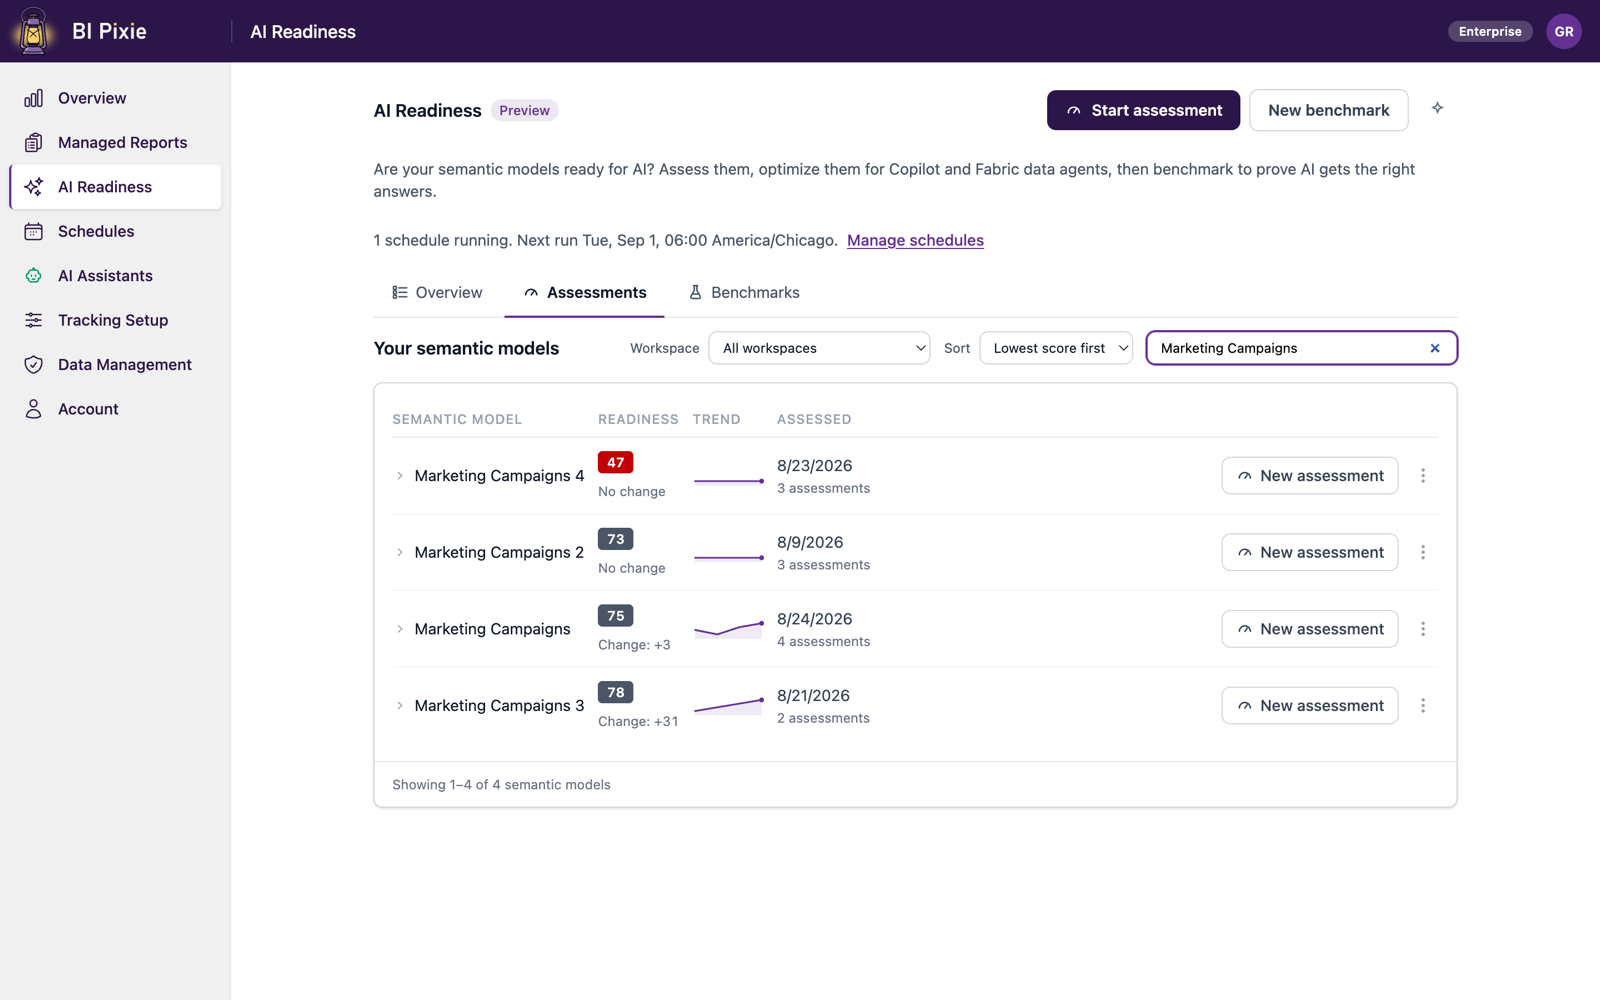Expand the Marketing Campaigns row with score 75
The image size is (1600, 1000).
(400, 629)
